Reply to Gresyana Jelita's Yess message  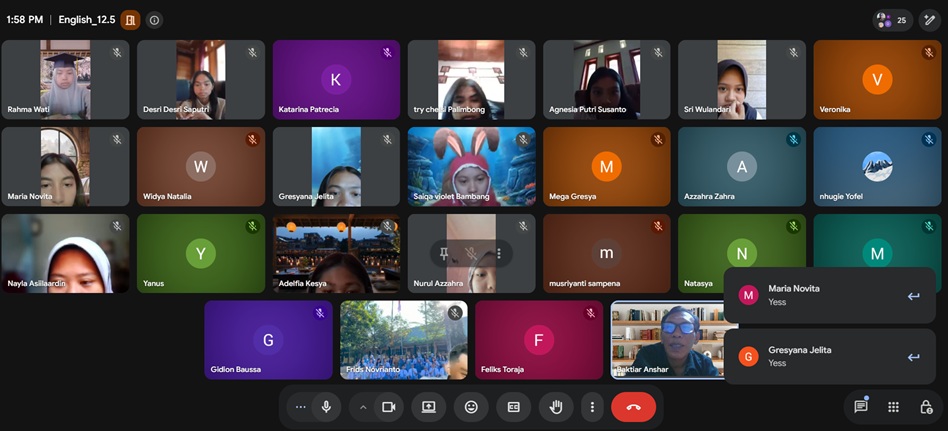(x=913, y=357)
